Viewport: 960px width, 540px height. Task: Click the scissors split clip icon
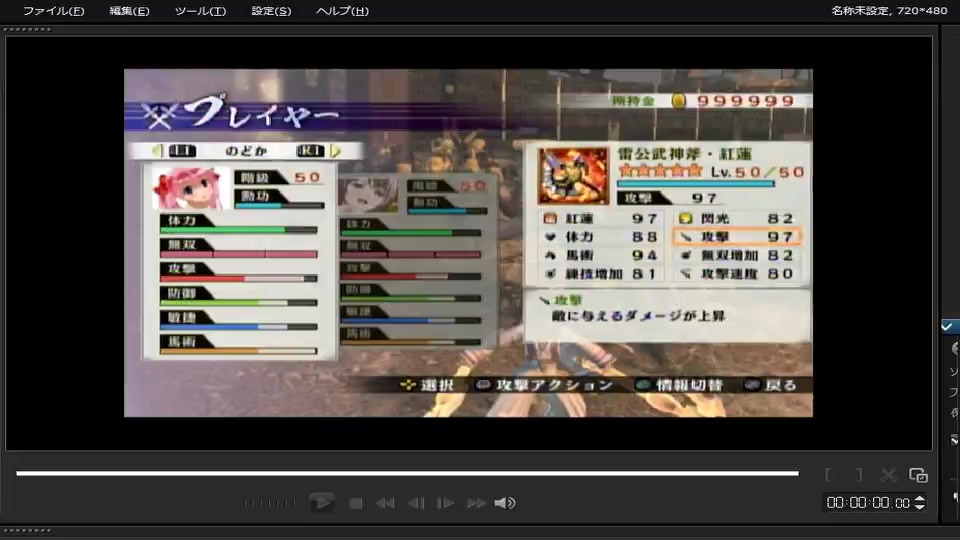[x=888, y=475]
